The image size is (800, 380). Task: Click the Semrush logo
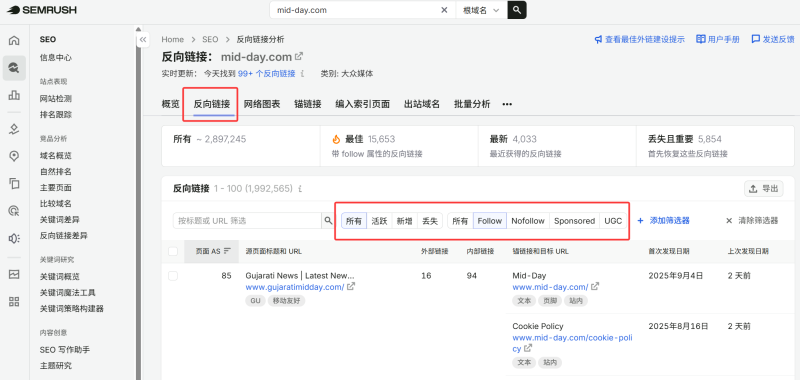tap(42, 10)
